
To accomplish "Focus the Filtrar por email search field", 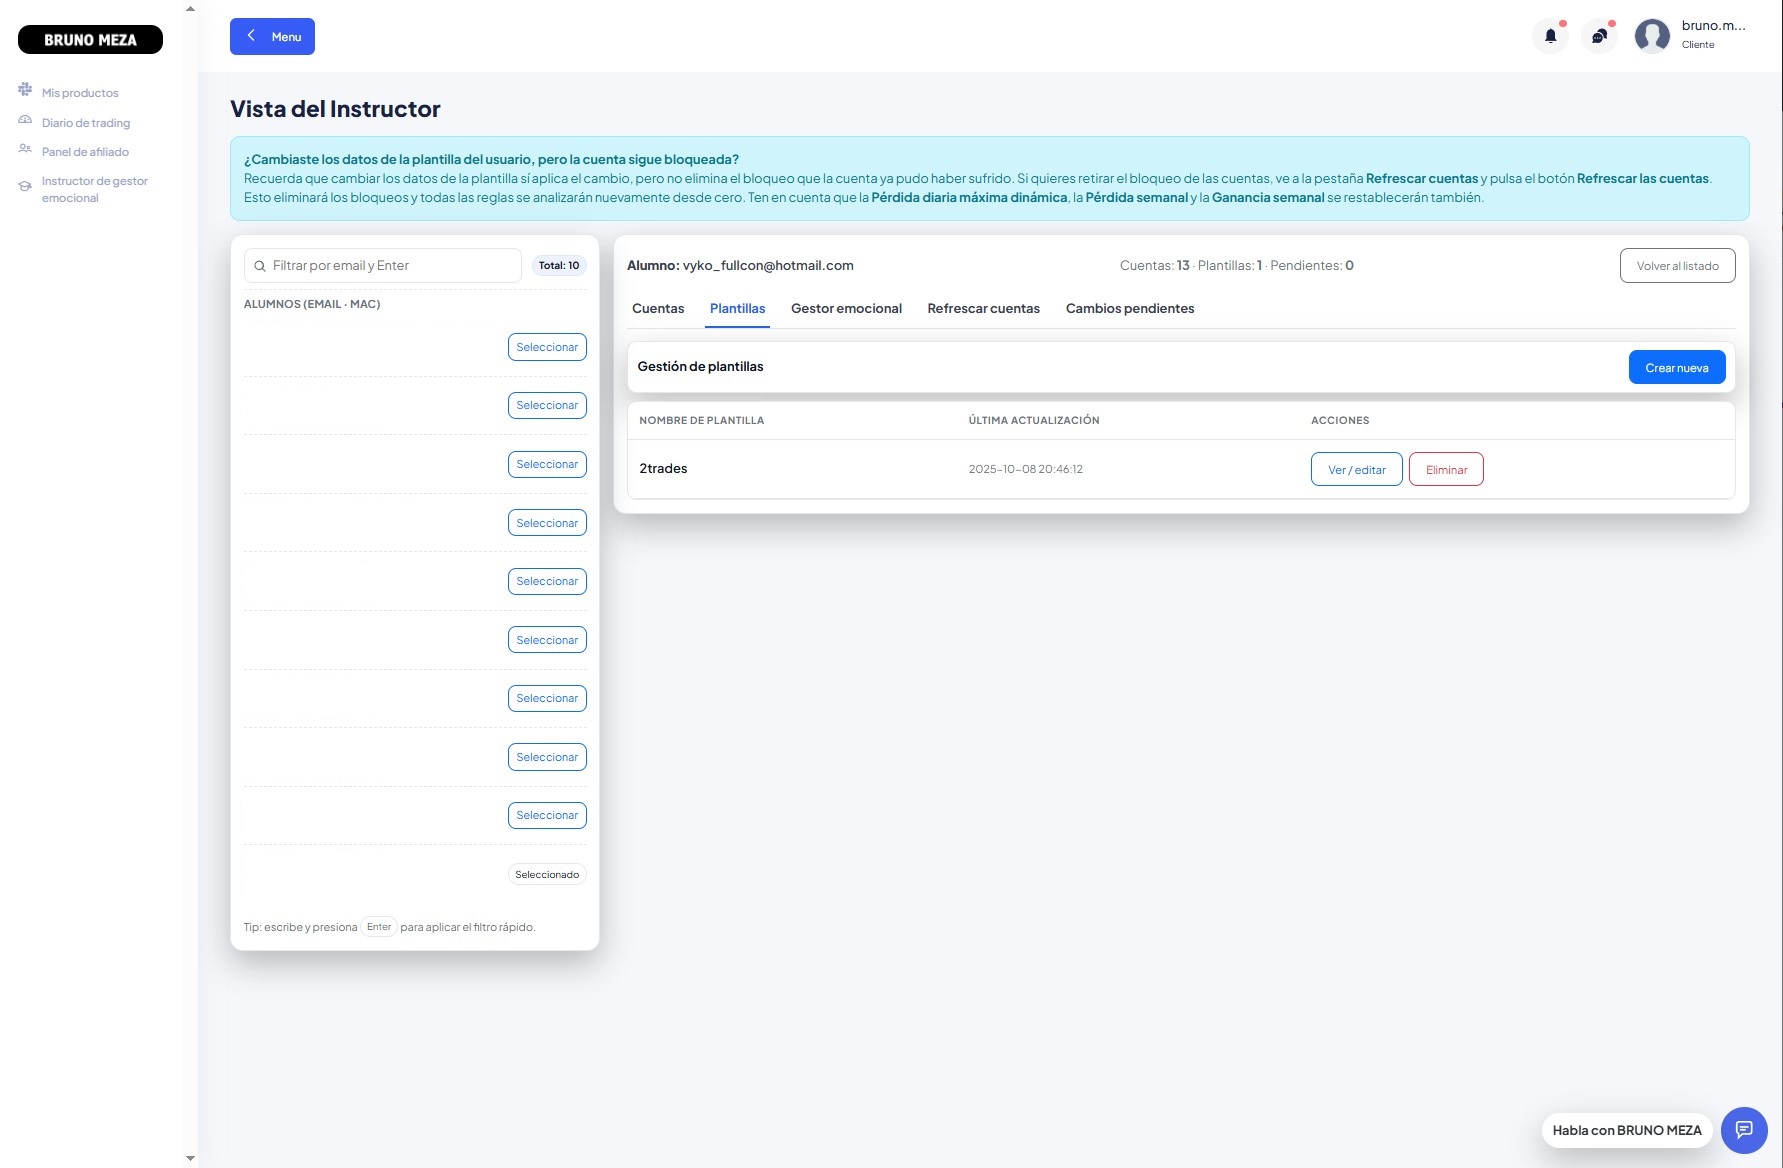I will click(390, 266).
